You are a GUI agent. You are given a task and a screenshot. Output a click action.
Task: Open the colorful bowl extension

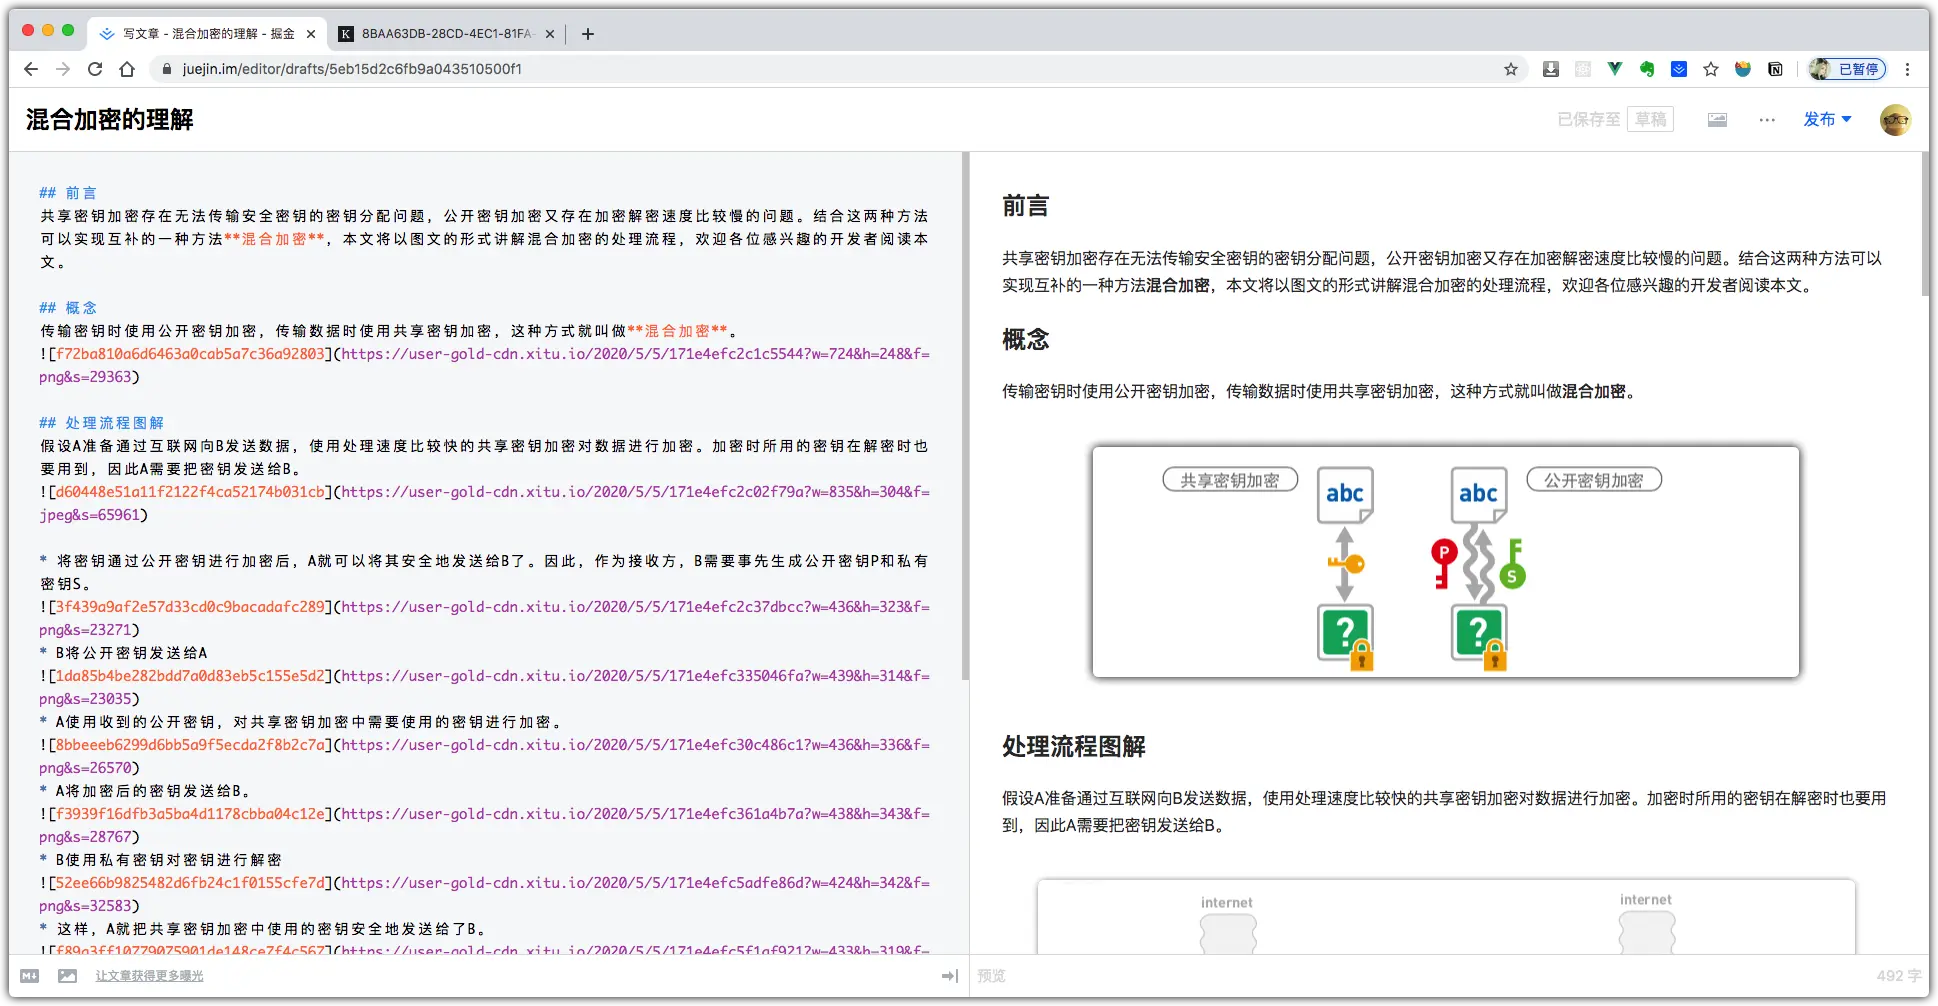click(x=1743, y=69)
